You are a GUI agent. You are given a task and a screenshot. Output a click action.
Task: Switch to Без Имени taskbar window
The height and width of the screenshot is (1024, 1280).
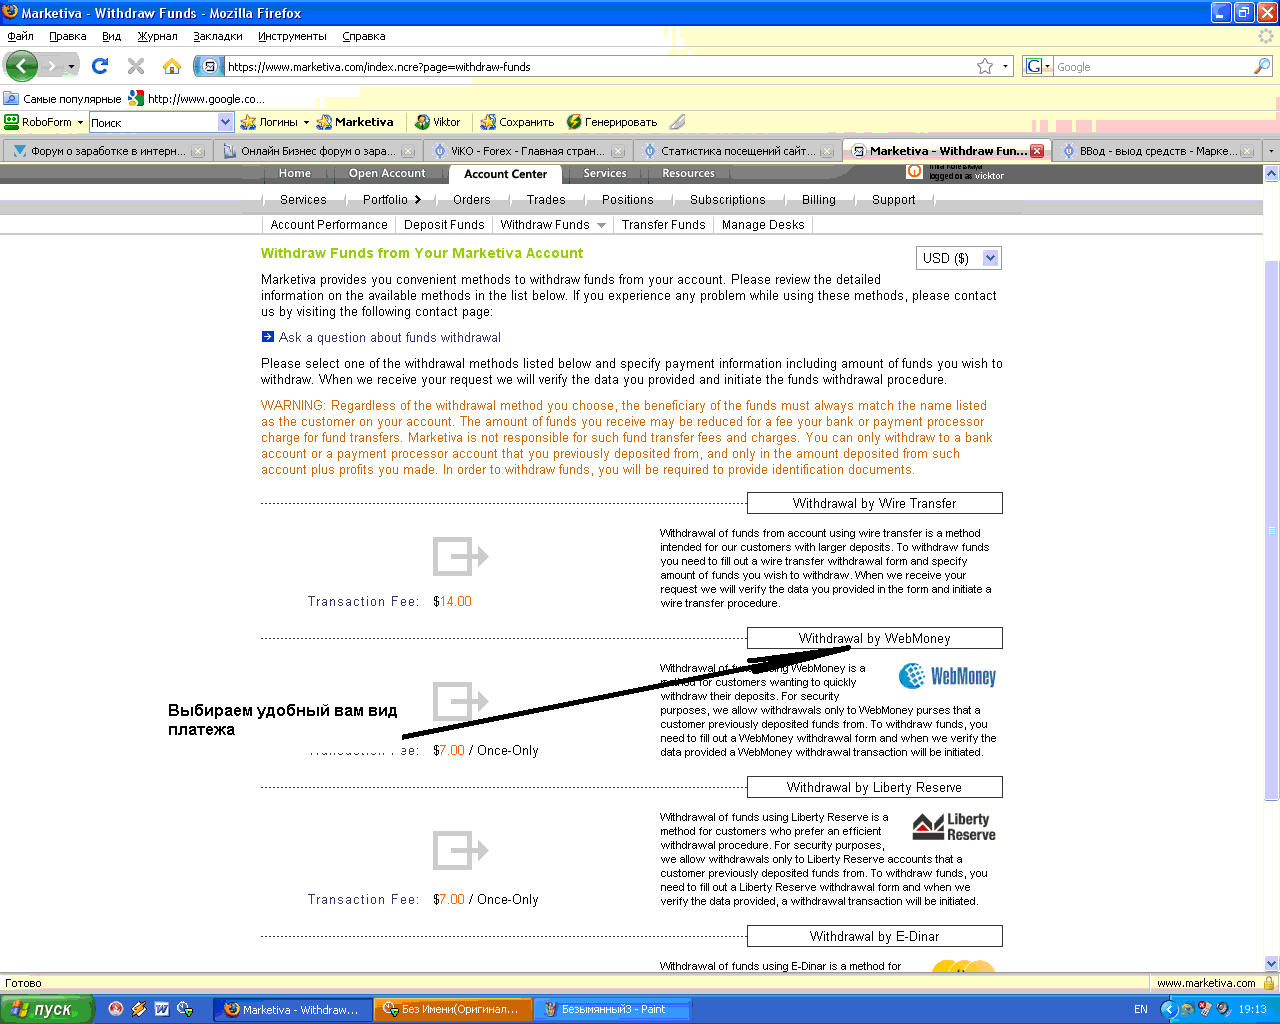point(452,1009)
